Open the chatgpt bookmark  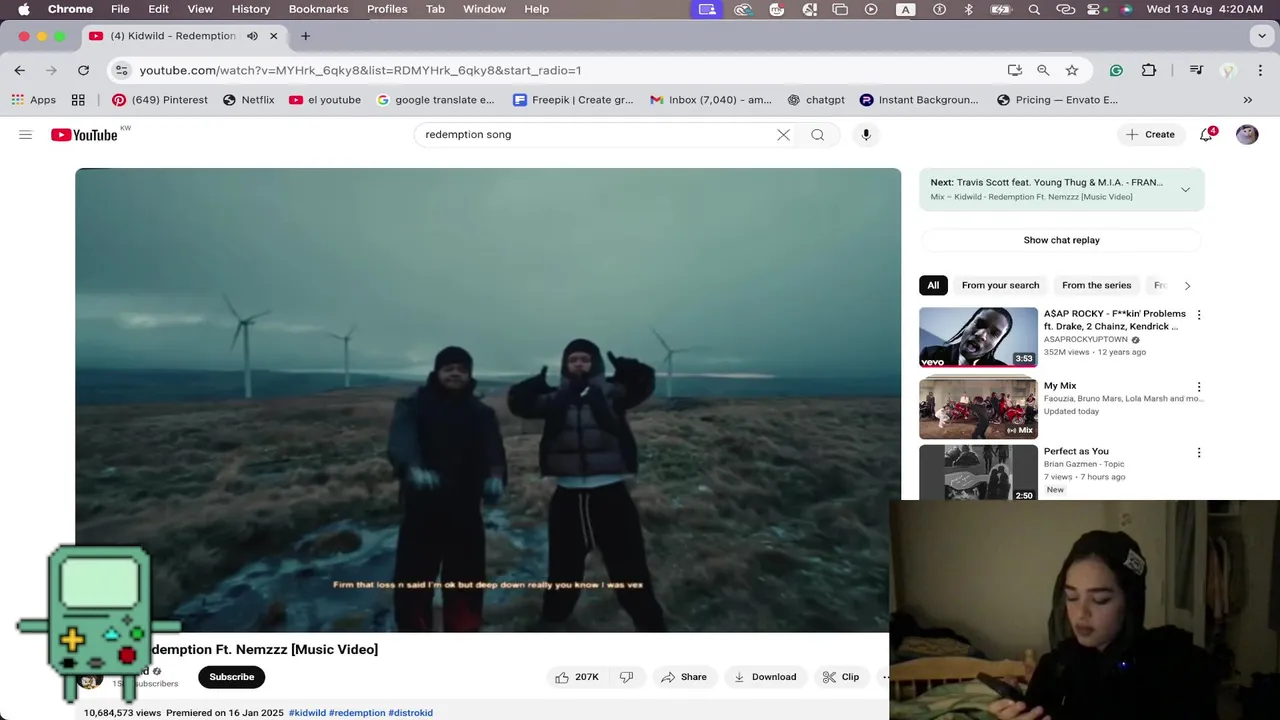[816, 100]
